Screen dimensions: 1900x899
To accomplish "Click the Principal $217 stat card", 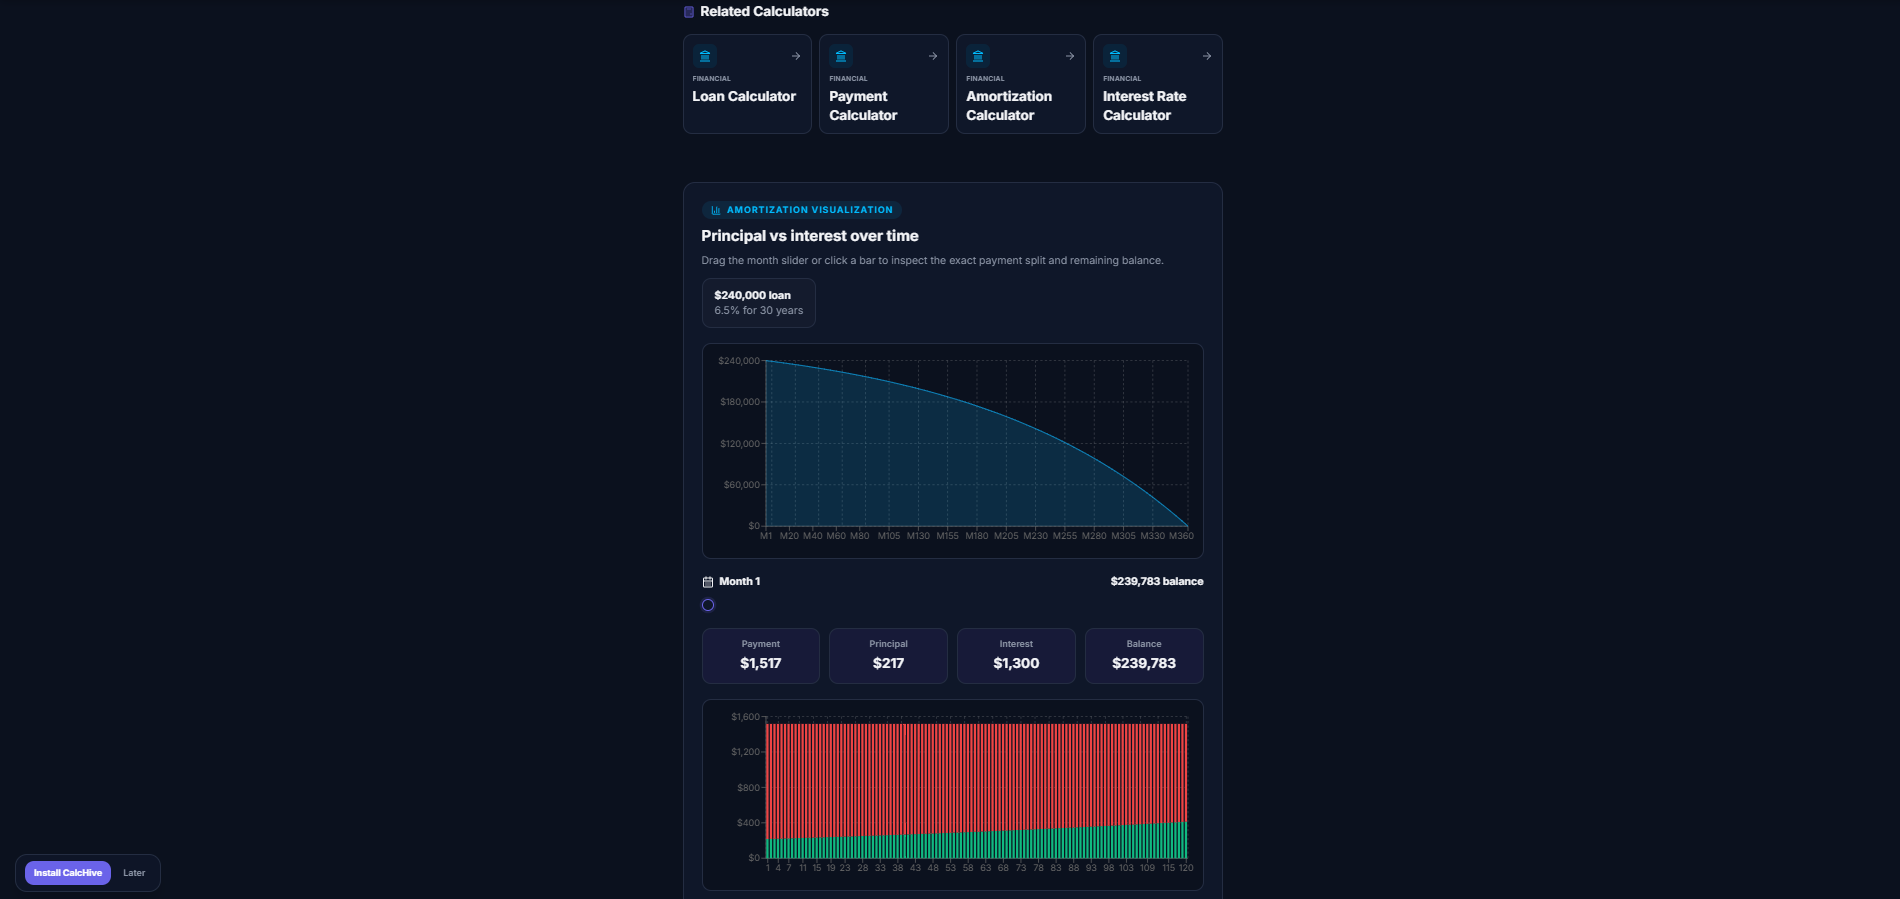I will [x=888, y=656].
